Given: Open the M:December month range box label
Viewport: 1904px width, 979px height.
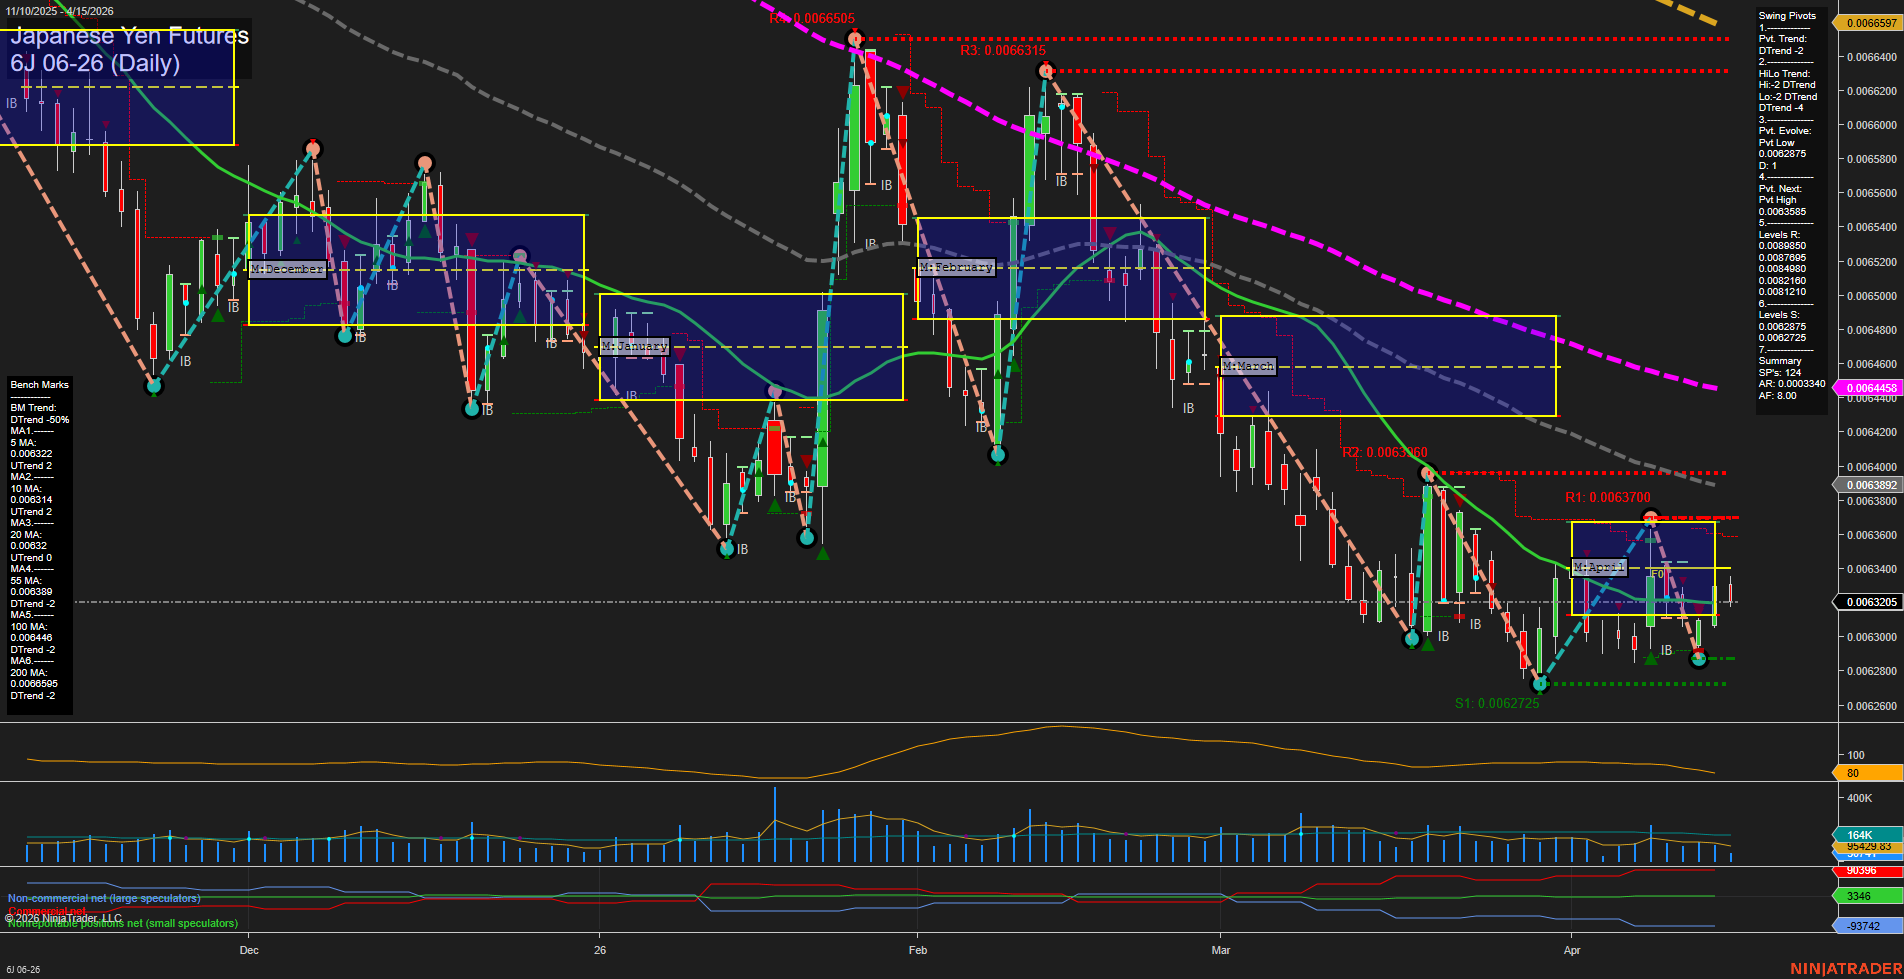Looking at the screenshot, I should tap(287, 268).
